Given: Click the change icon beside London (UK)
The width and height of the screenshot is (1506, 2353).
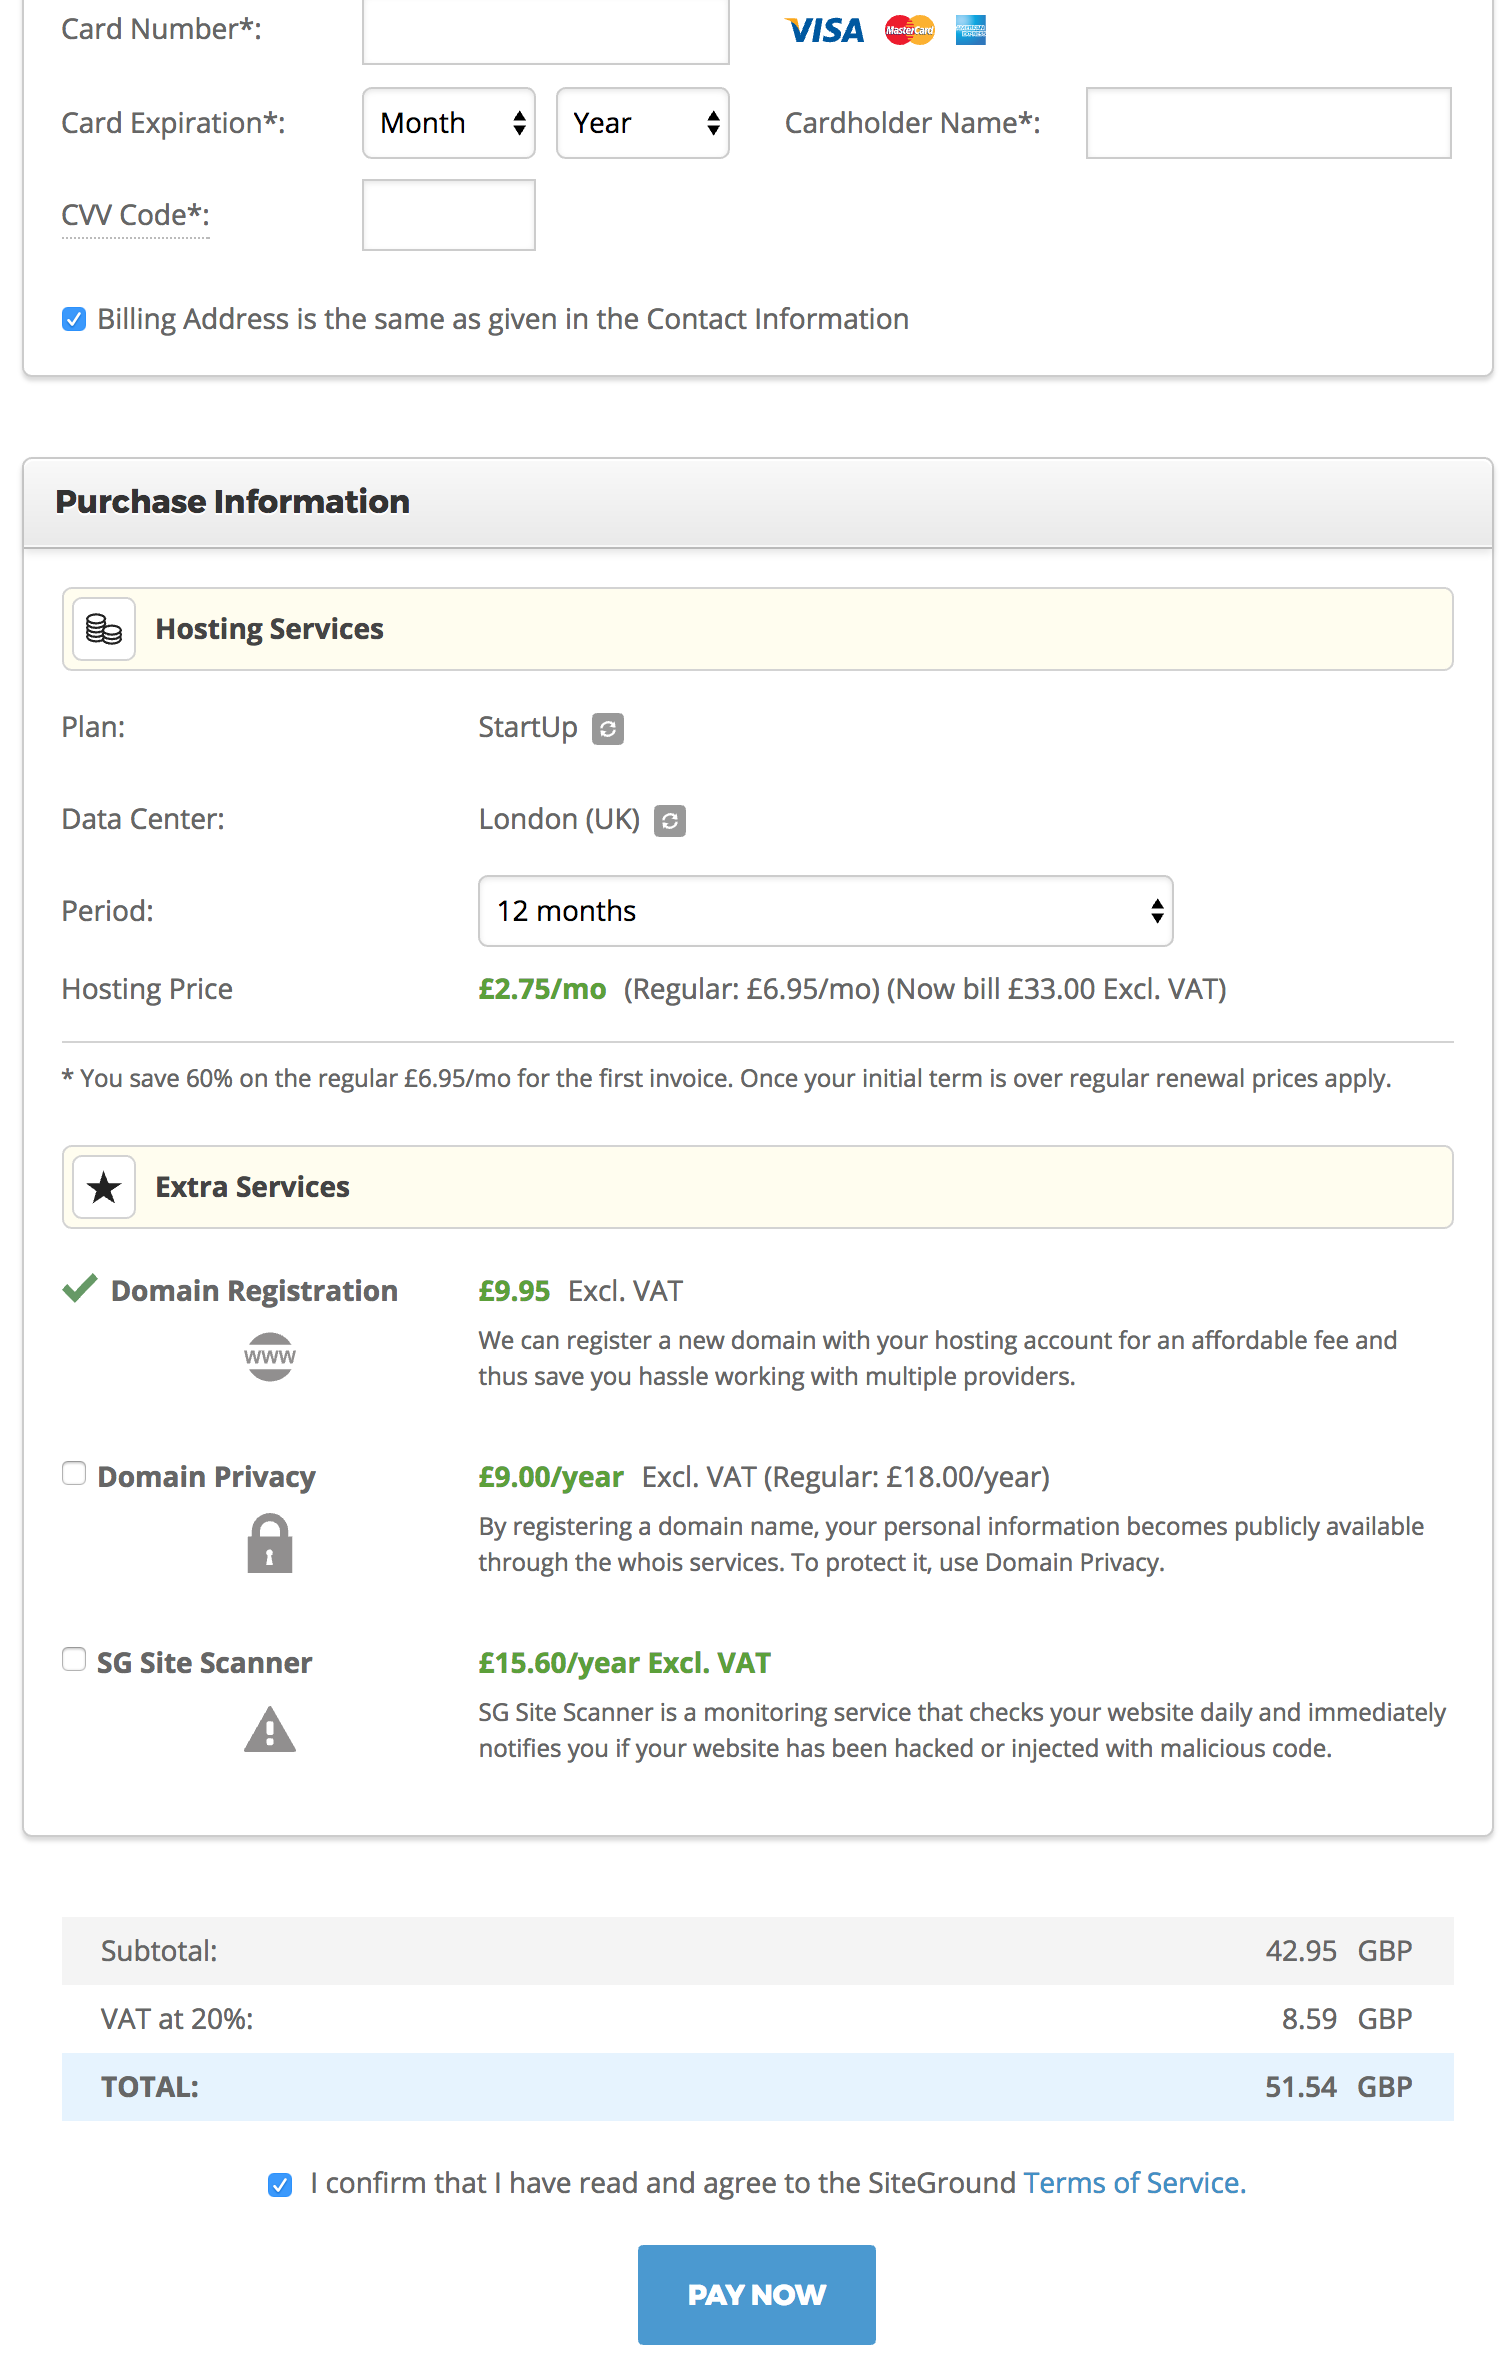Looking at the screenshot, I should pyautogui.click(x=670, y=821).
